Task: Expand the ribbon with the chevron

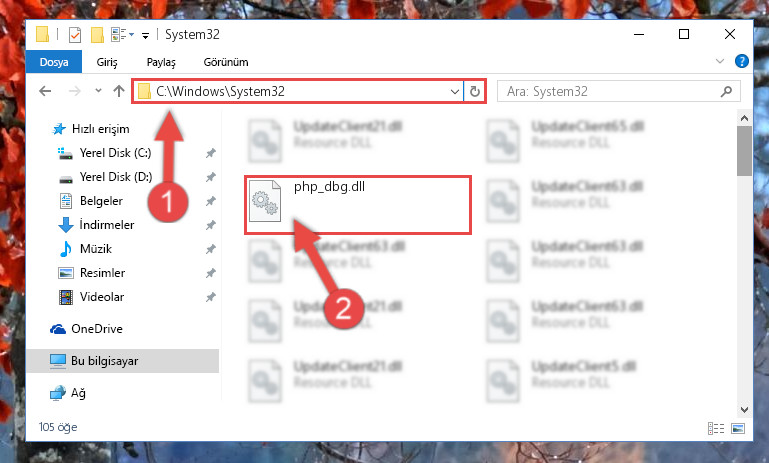Action: tap(719, 61)
